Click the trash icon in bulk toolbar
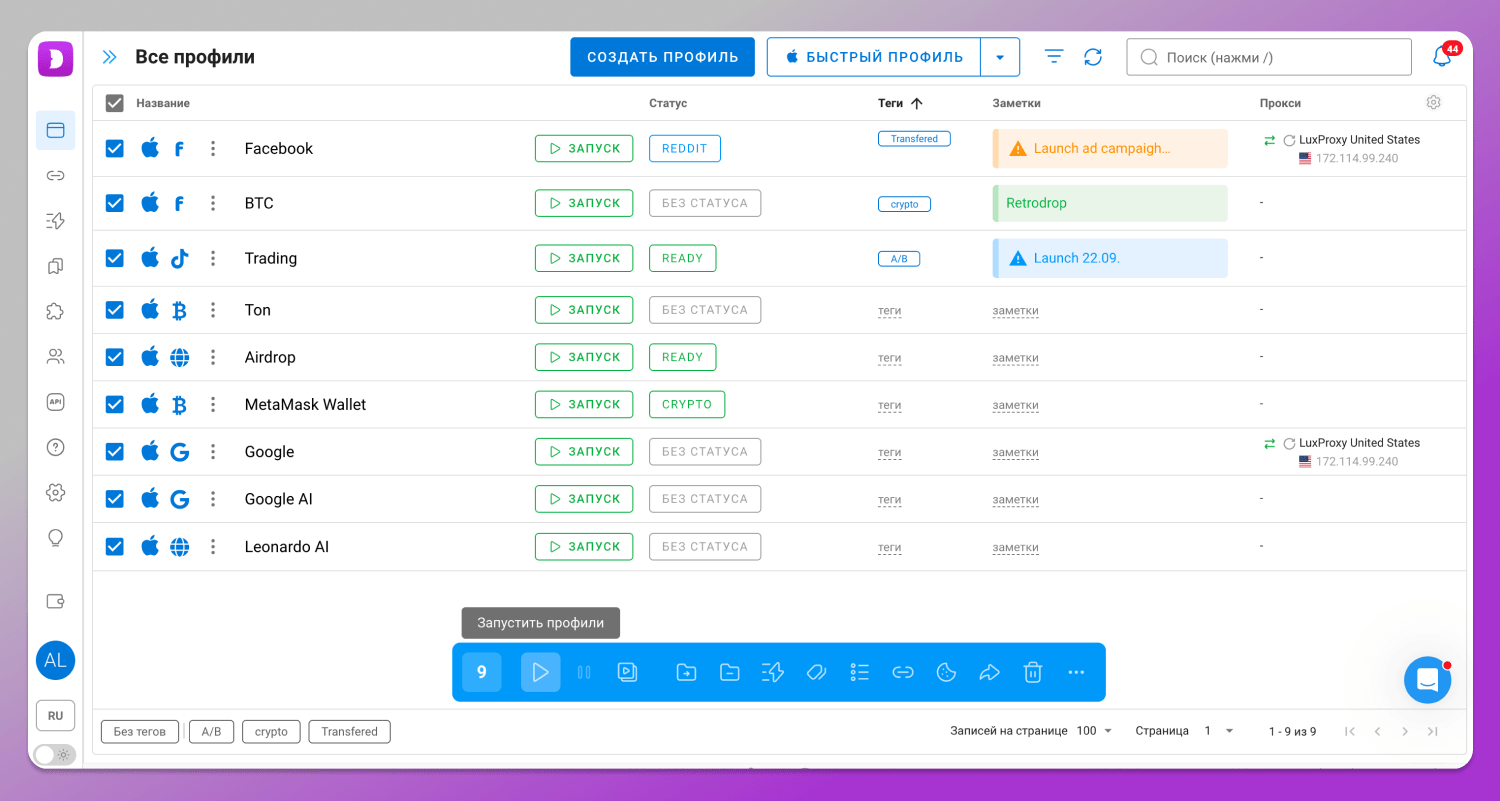Image resolution: width=1500 pixels, height=801 pixels. coord(1033,672)
